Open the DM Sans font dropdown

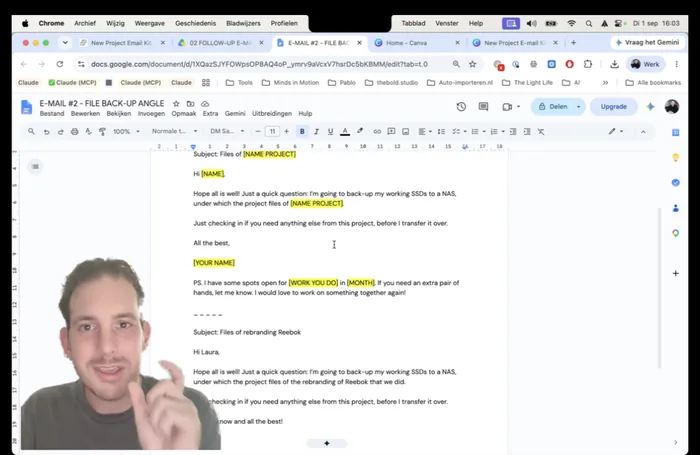[x=227, y=131]
